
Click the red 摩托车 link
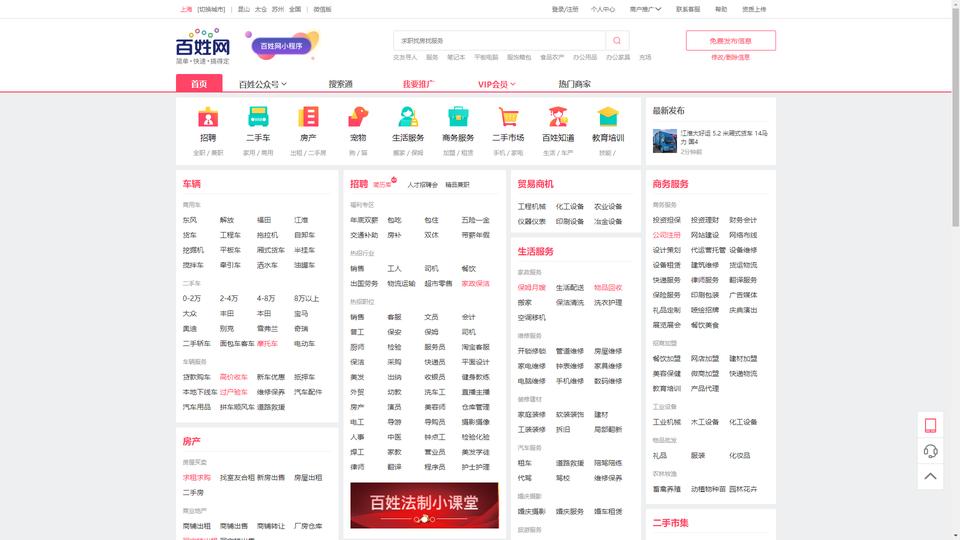tap(267, 344)
